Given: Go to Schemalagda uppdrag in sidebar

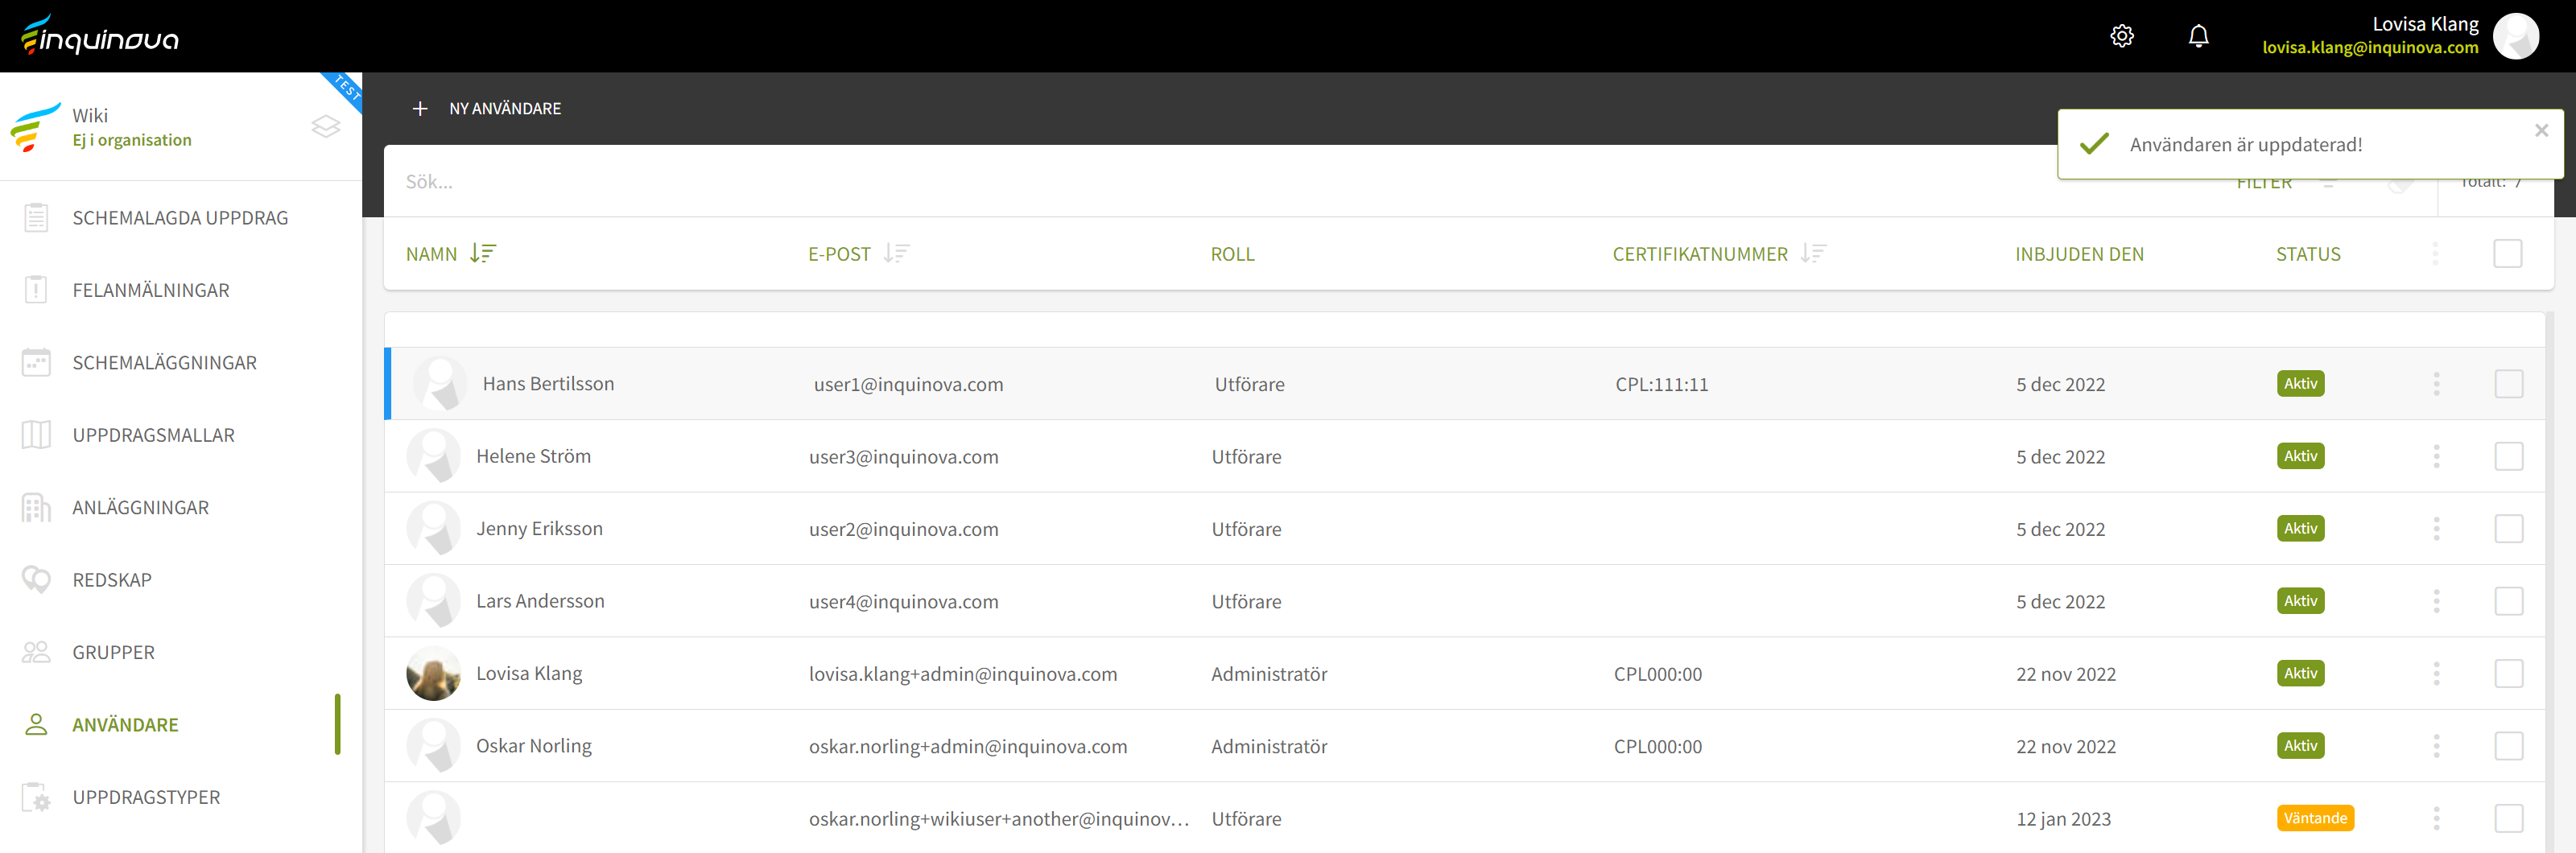Looking at the screenshot, I should tap(180, 218).
